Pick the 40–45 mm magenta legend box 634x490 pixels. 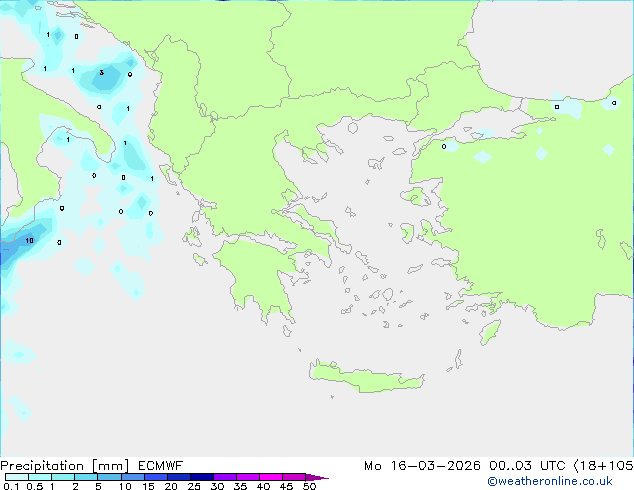271,477
